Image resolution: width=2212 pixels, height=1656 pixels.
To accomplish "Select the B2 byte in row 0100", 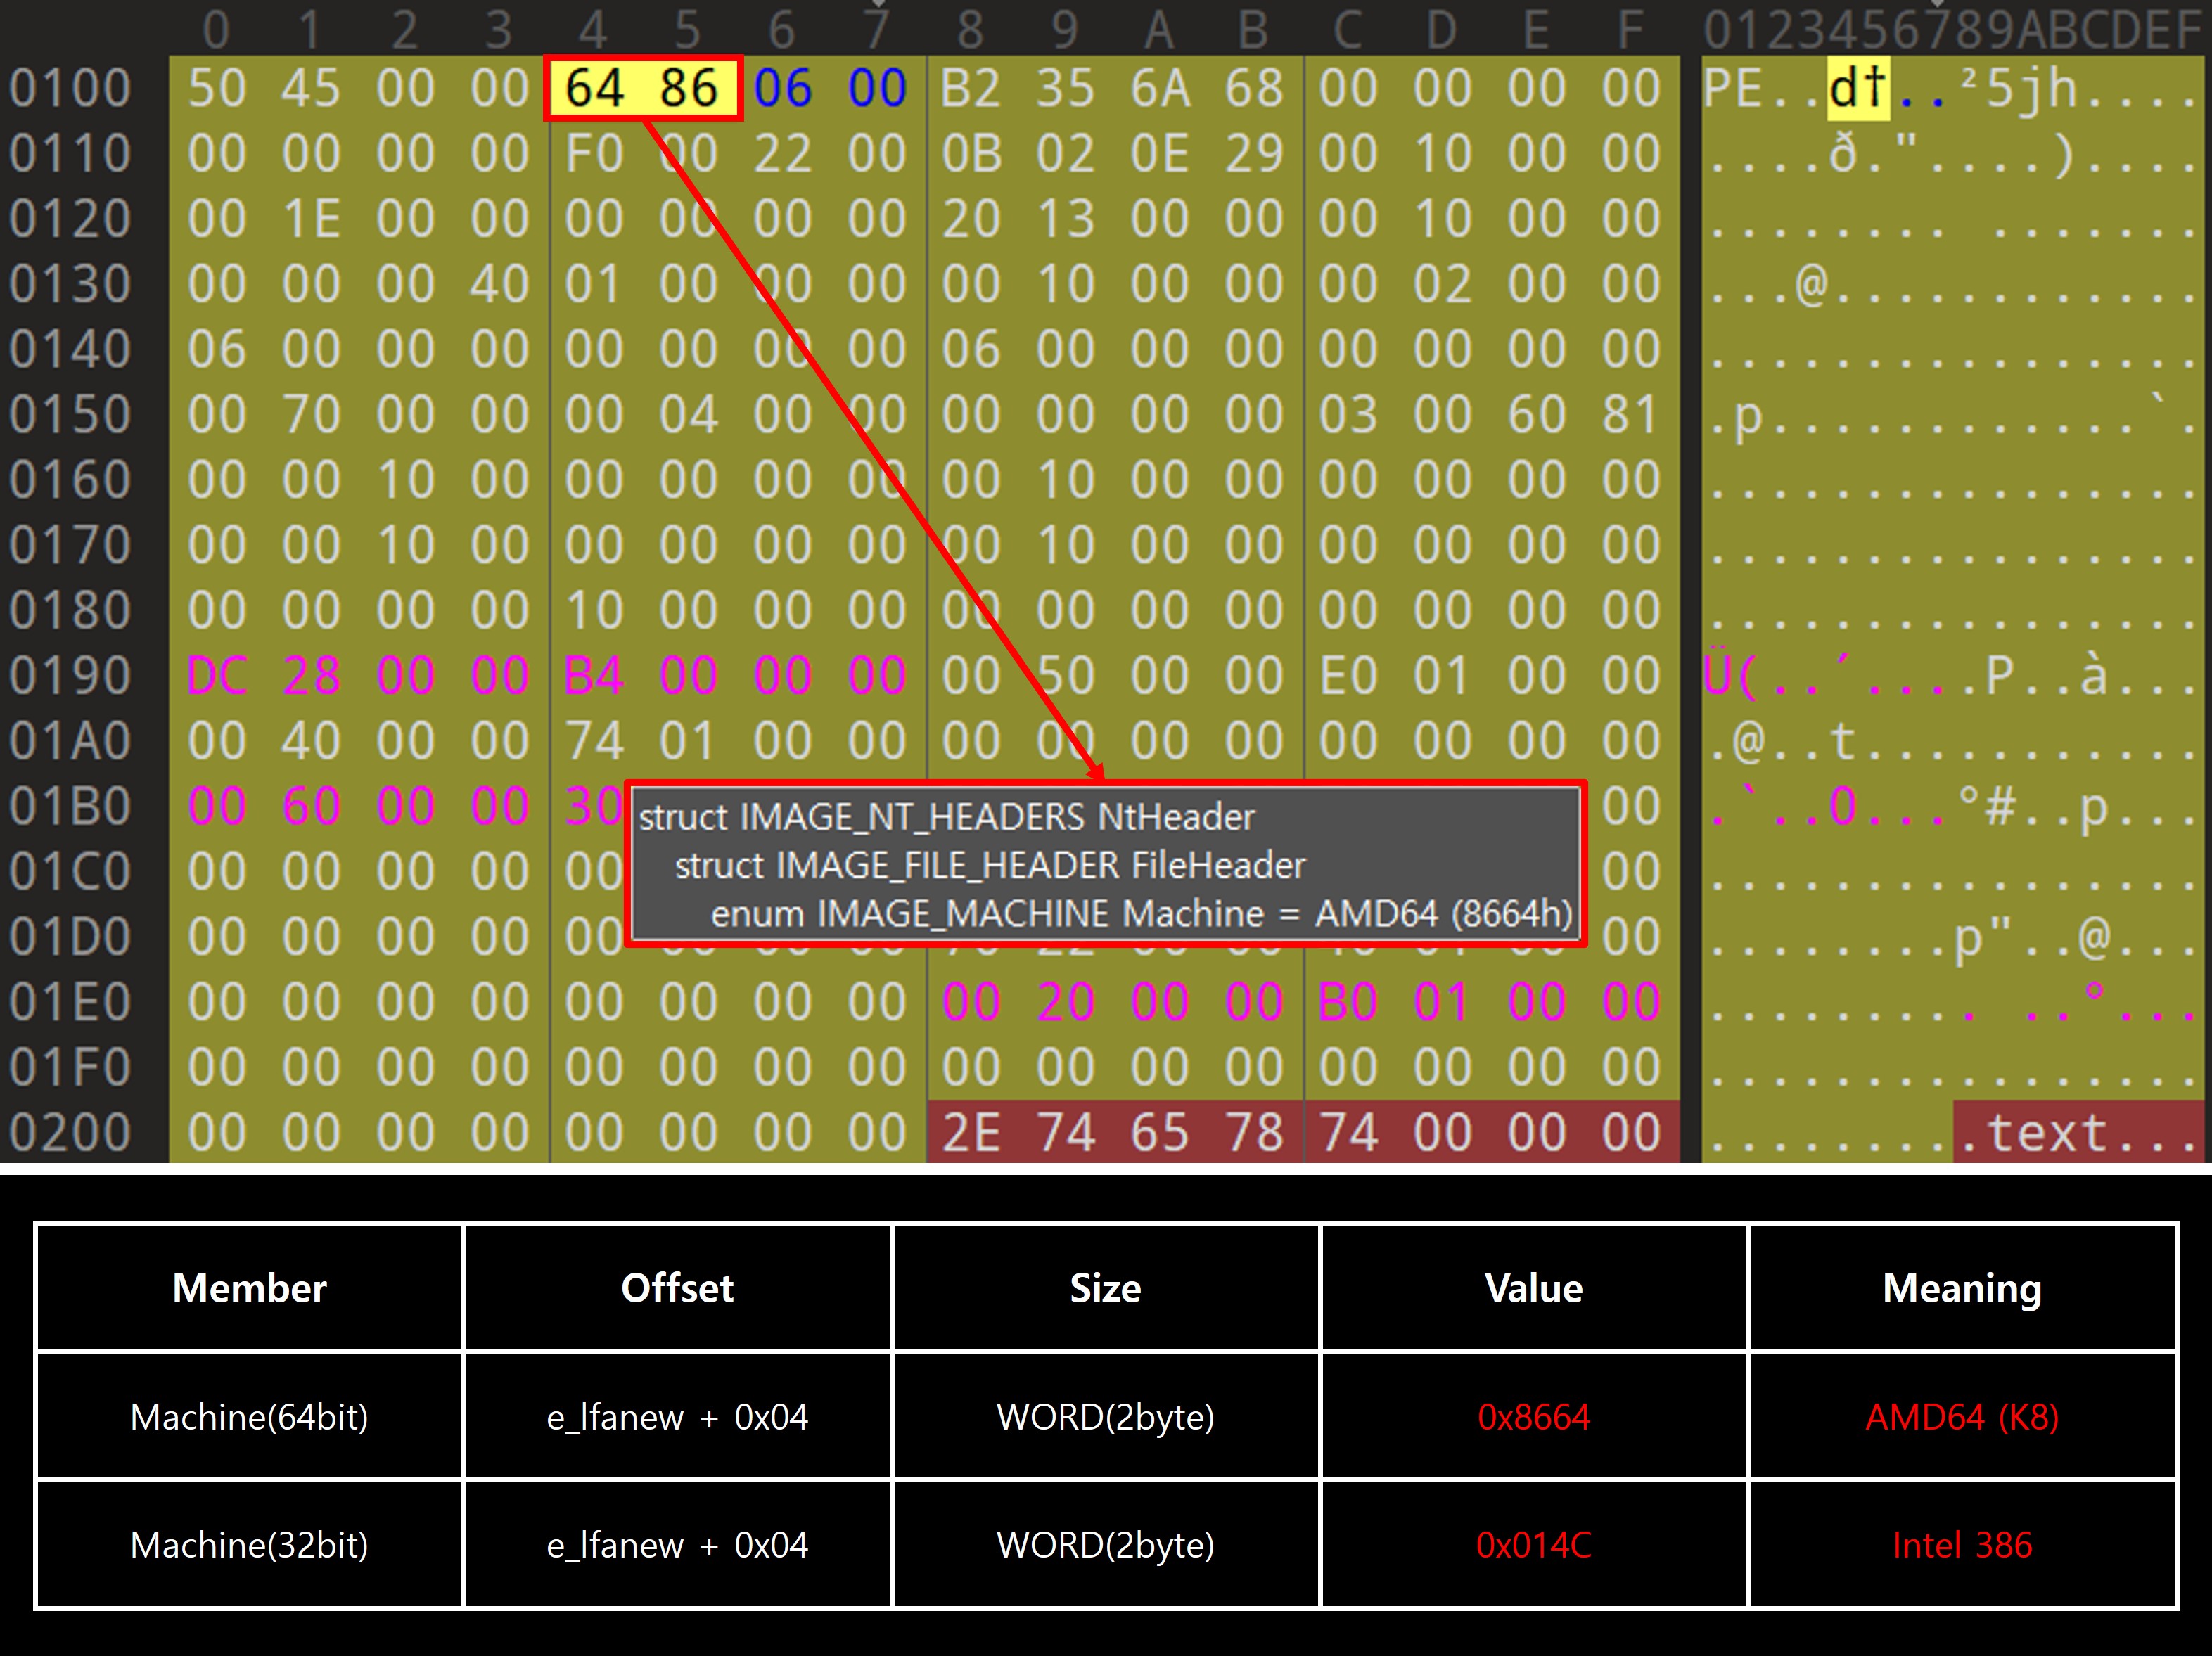I will pyautogui.click(x=970, y=88).
